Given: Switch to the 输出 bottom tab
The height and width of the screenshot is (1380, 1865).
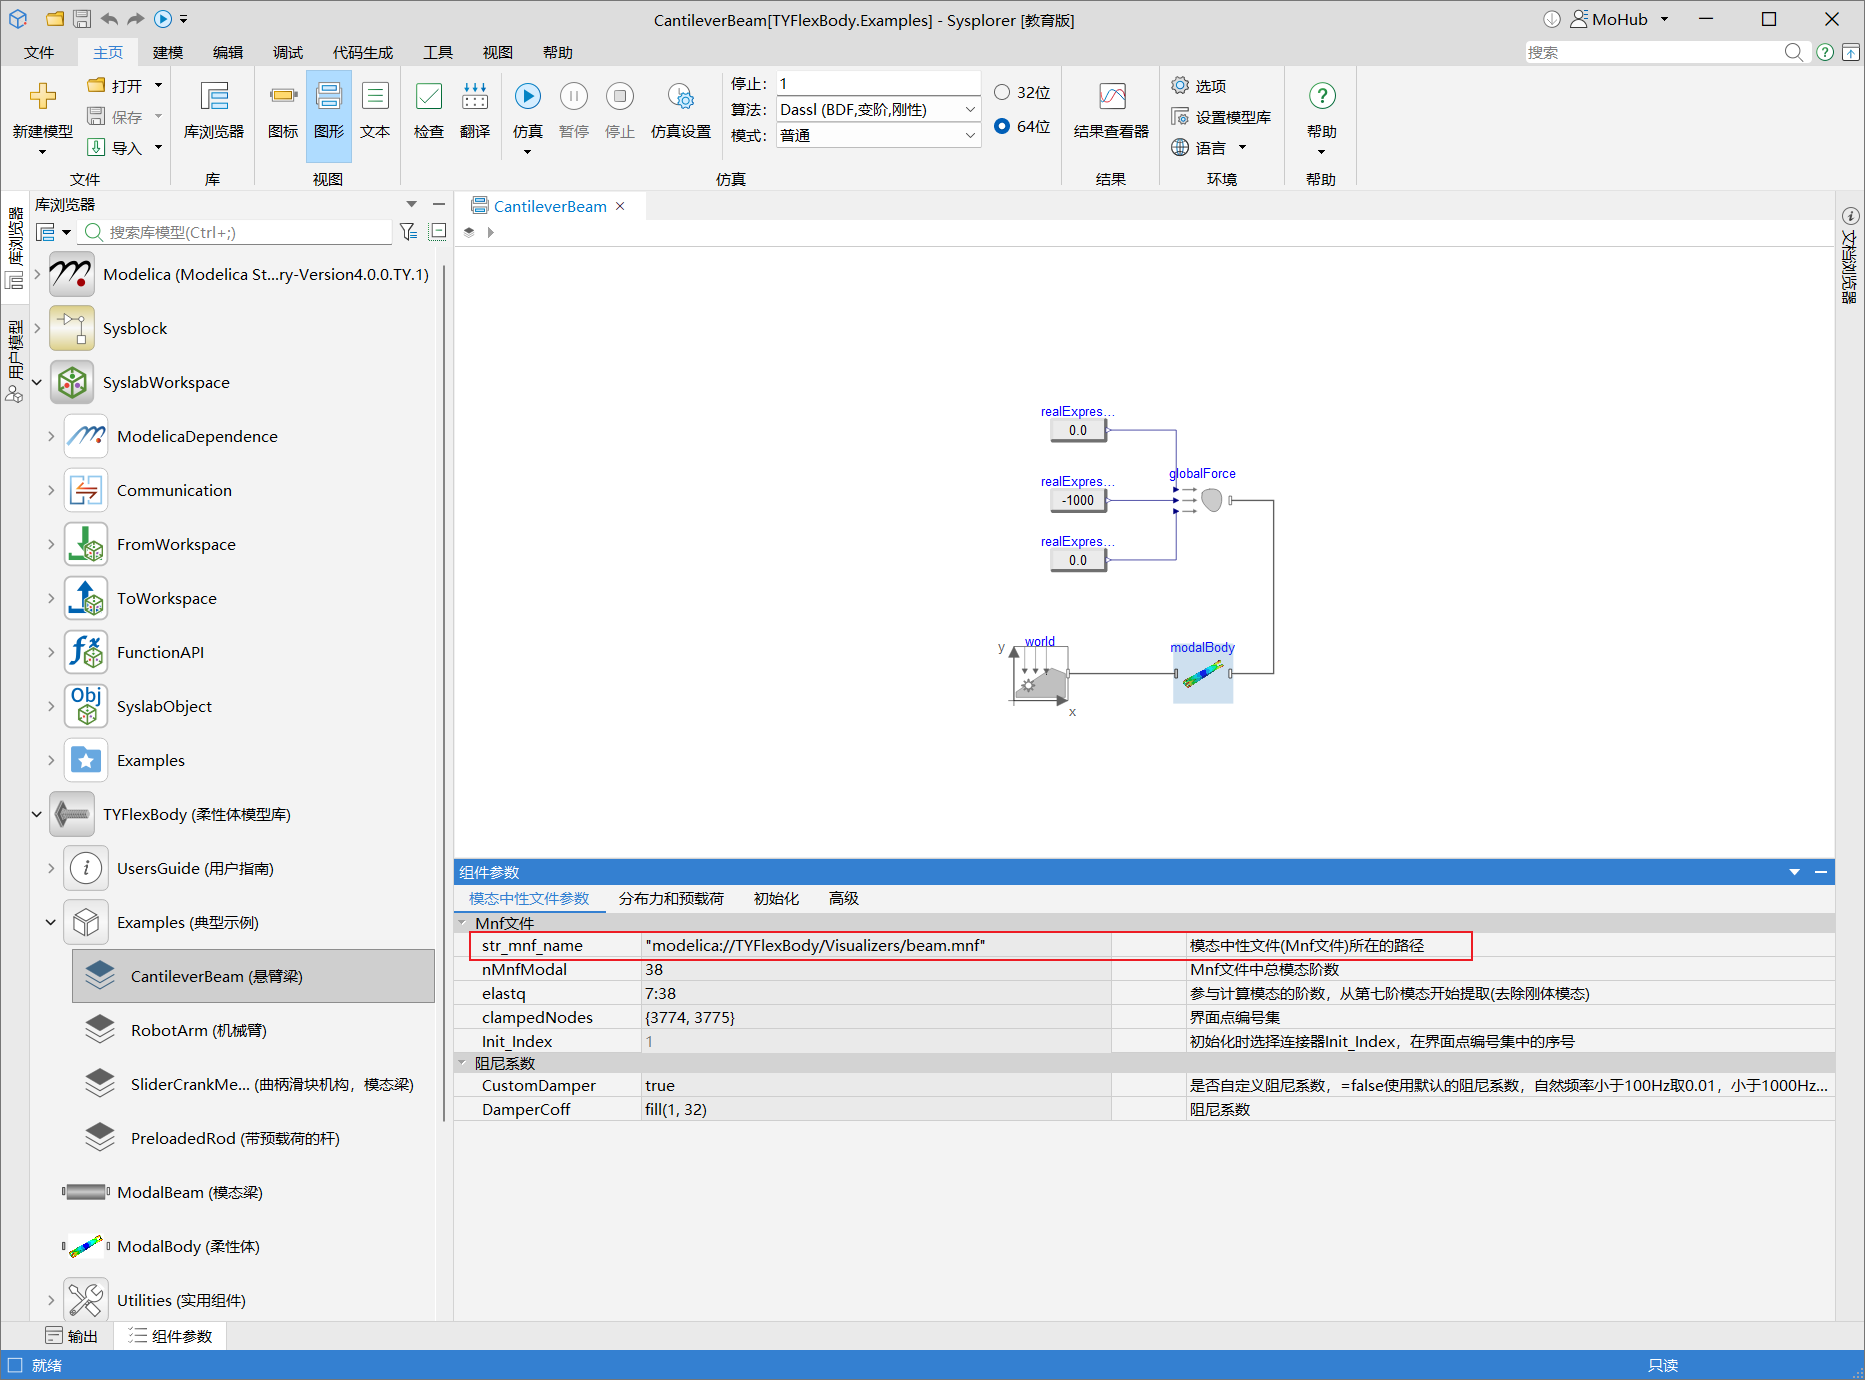Looking at the screenshot, I should 72,1336.
